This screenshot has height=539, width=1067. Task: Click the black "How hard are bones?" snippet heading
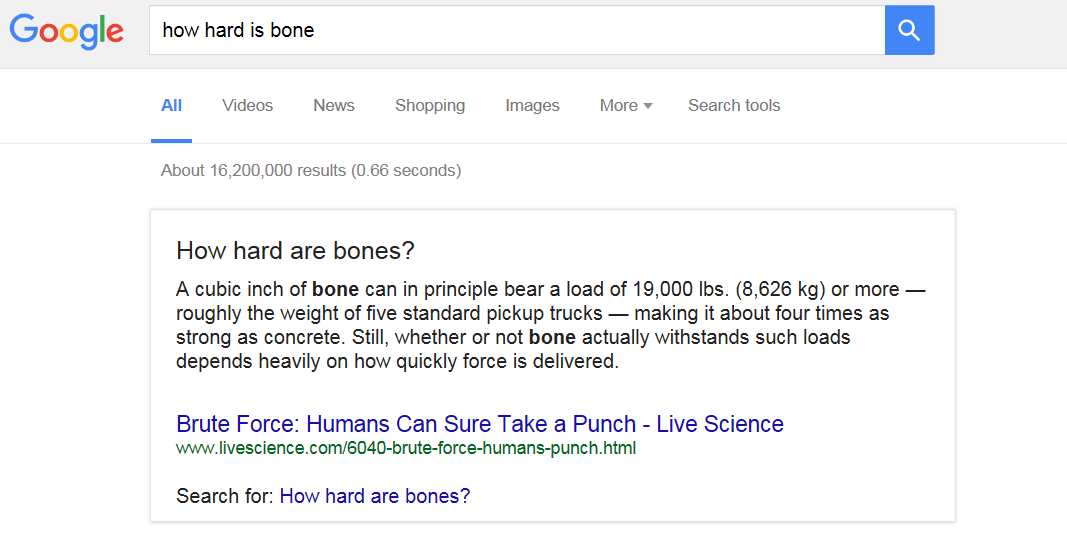point(295,250)
